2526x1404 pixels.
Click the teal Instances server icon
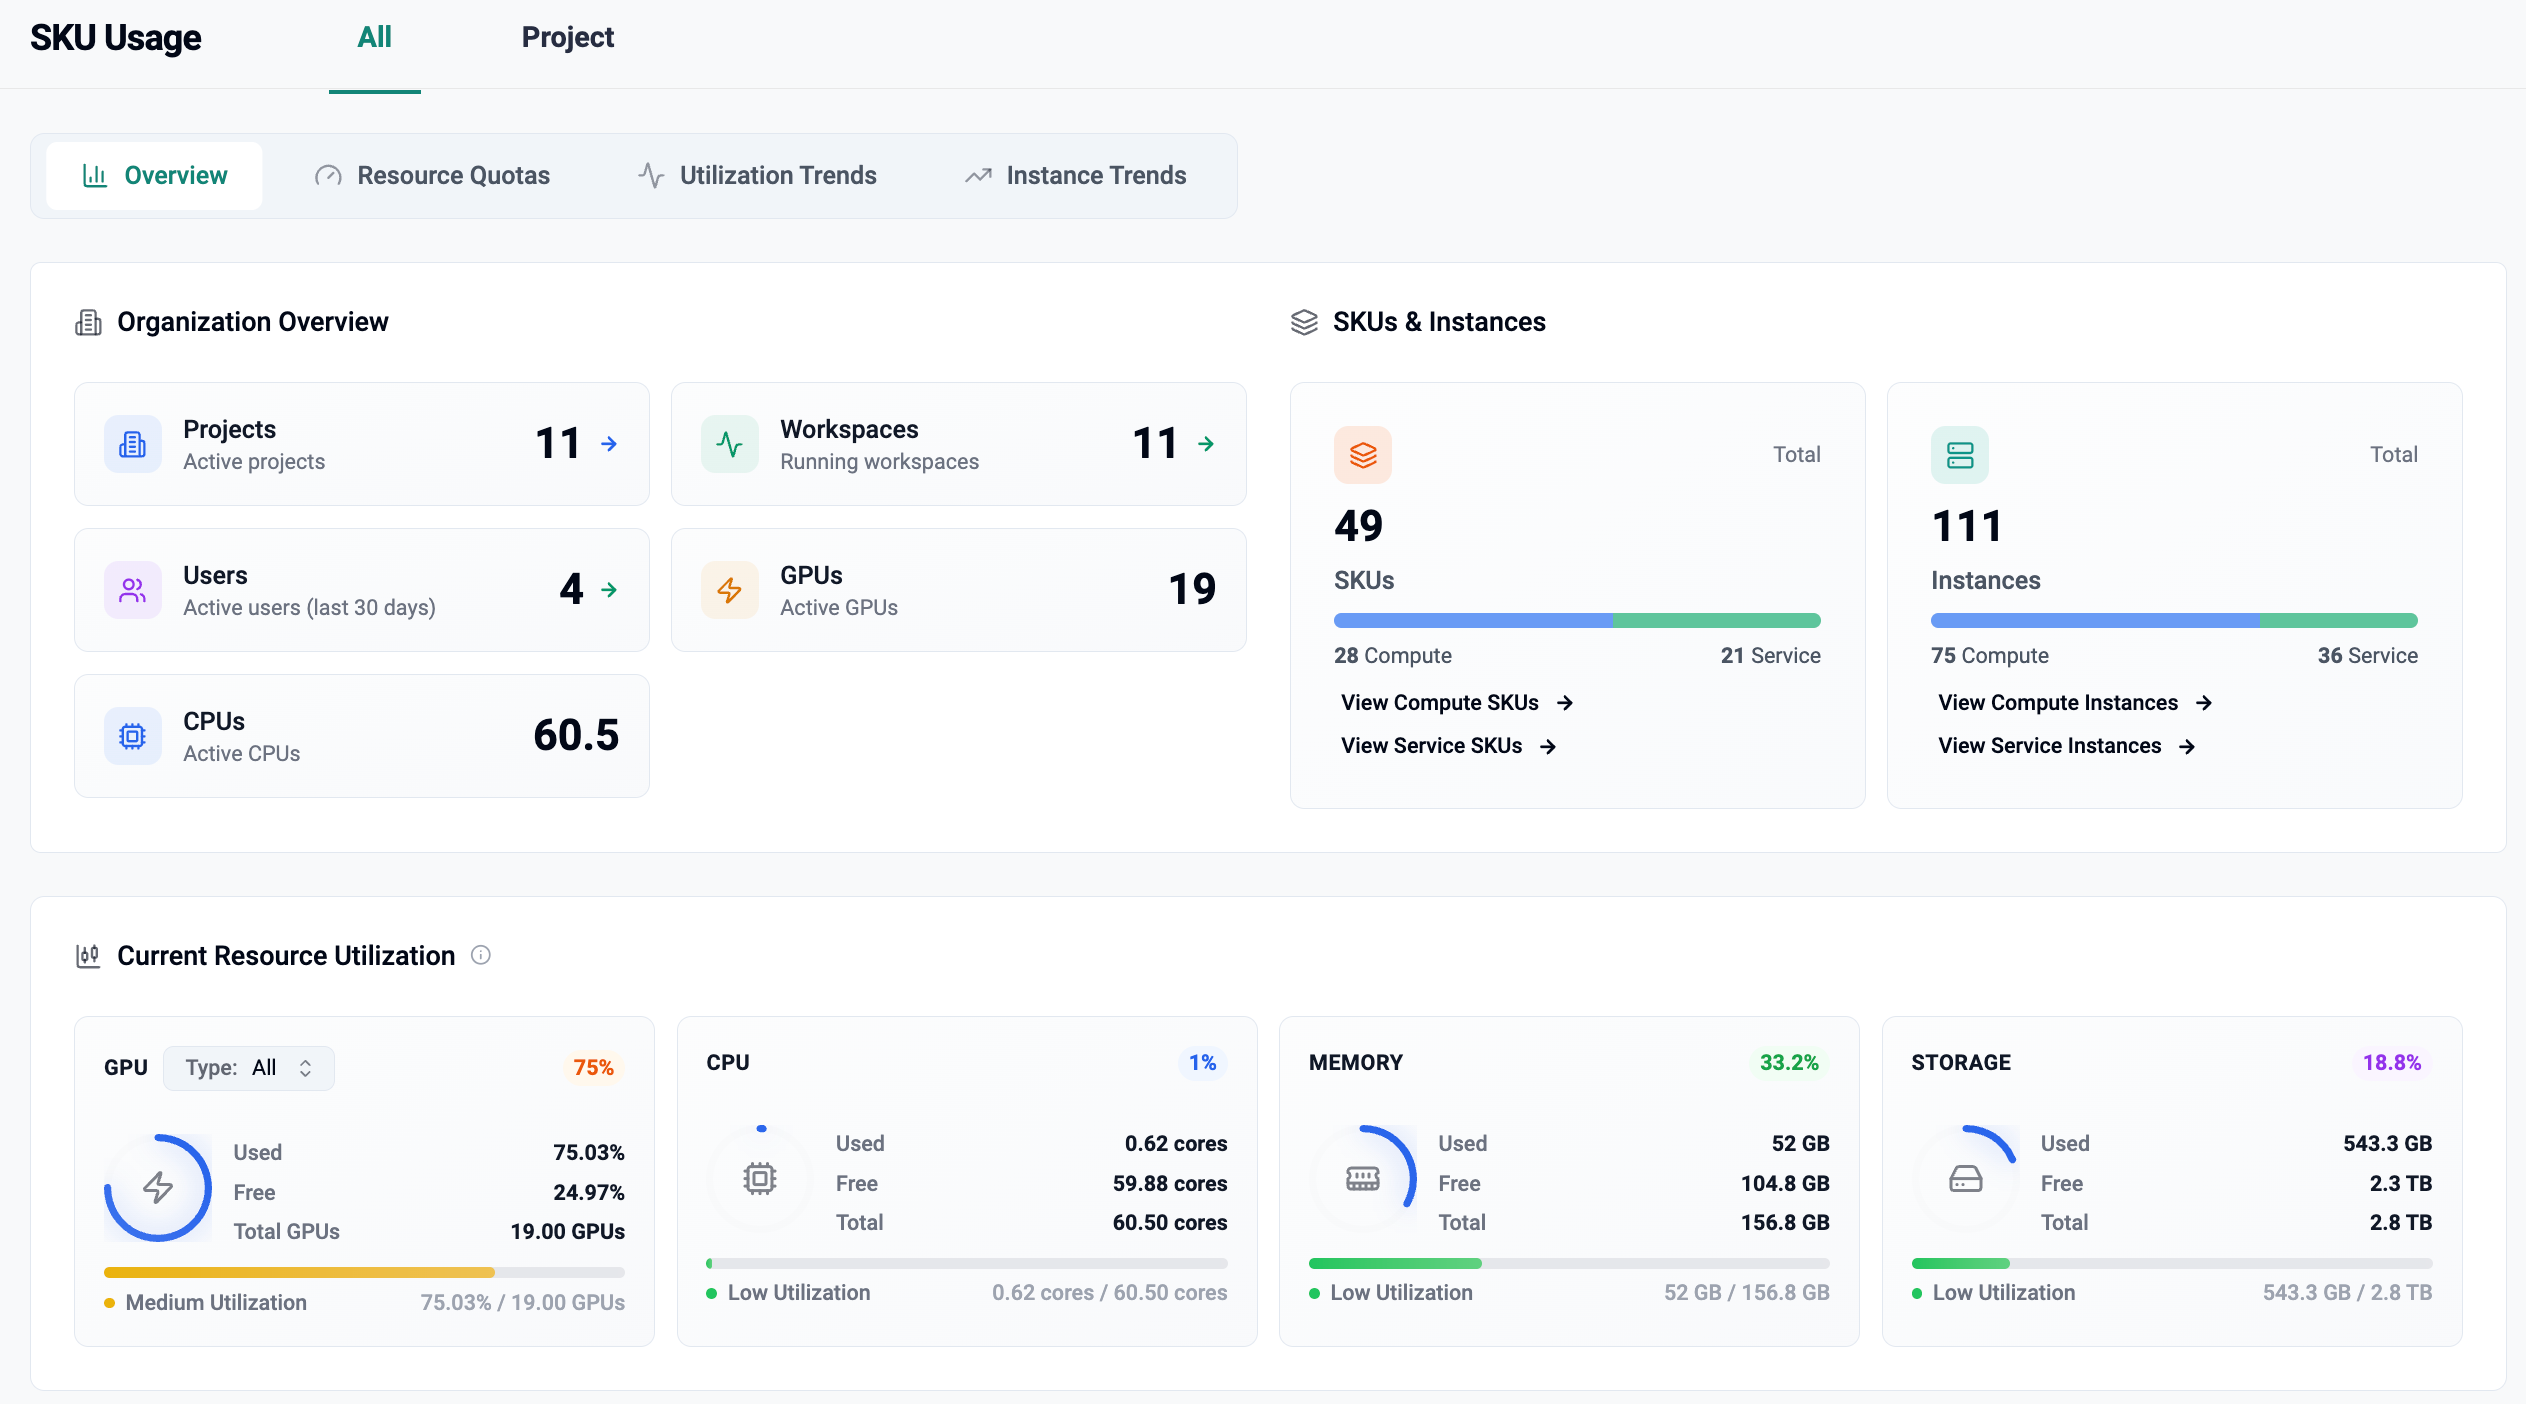click(1959, 455)
